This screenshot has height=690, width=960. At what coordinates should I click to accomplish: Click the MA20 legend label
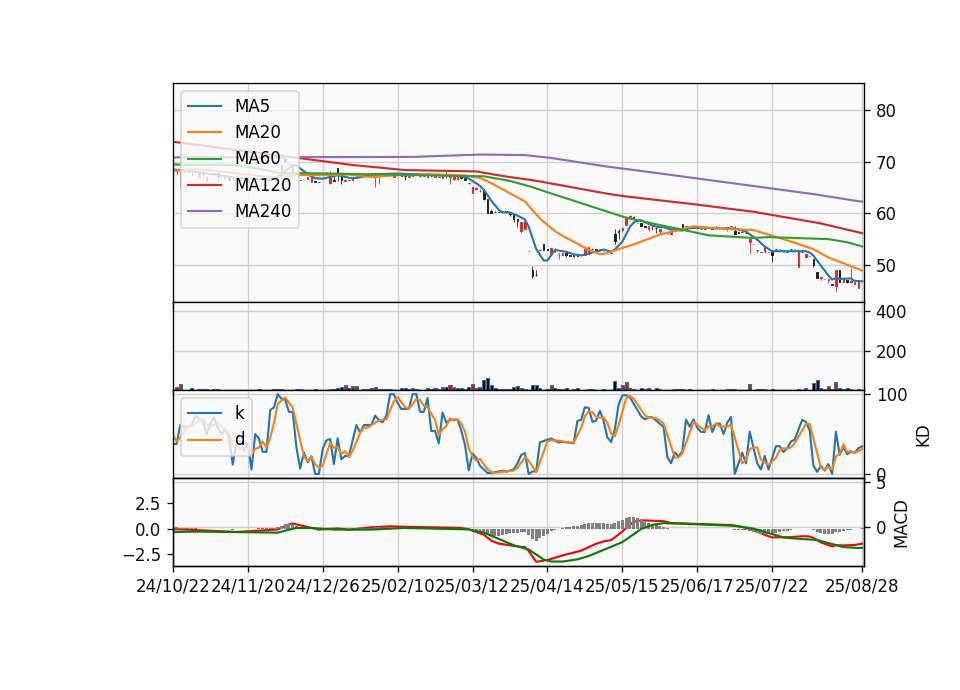(x=257, y=132)
